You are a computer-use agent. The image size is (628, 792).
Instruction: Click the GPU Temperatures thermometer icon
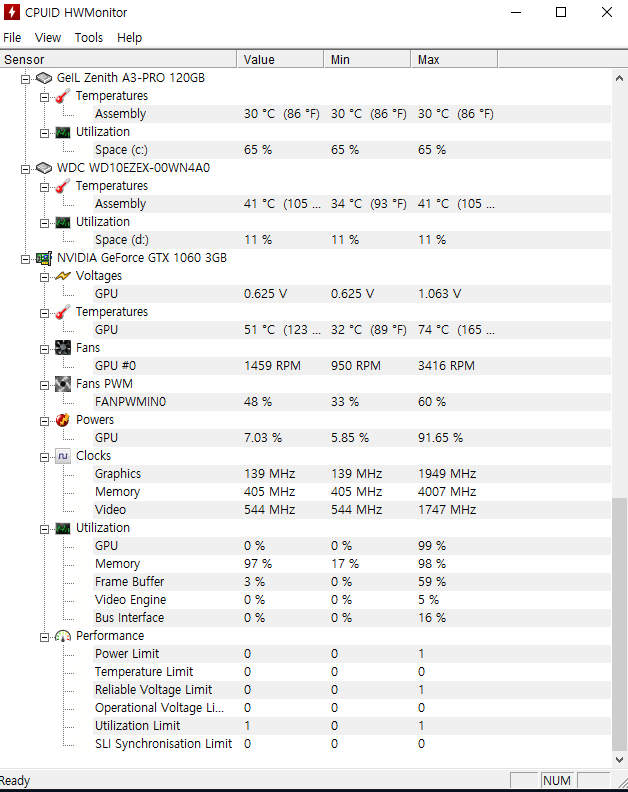pyautogui.click(x=63, y=312)
